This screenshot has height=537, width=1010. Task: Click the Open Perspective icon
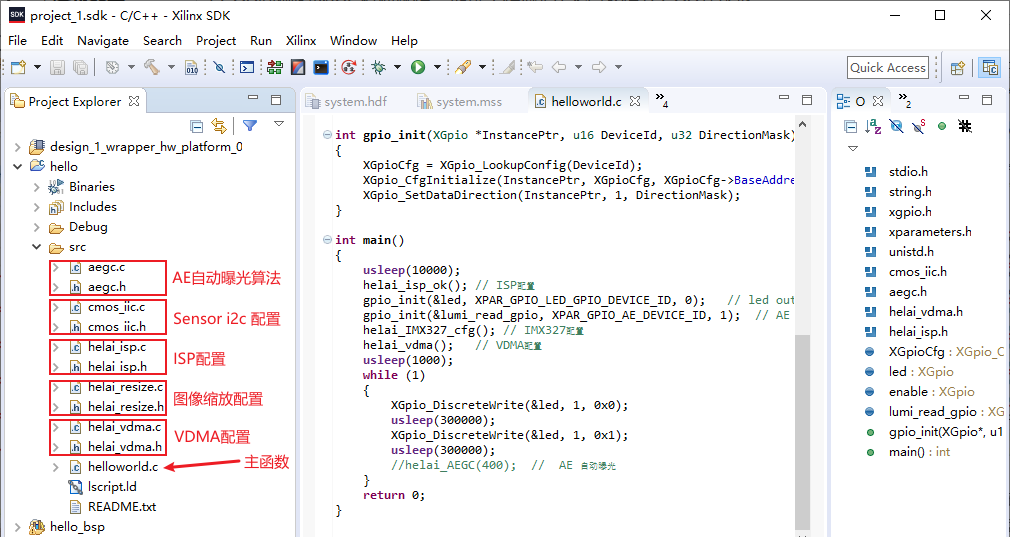958,68
